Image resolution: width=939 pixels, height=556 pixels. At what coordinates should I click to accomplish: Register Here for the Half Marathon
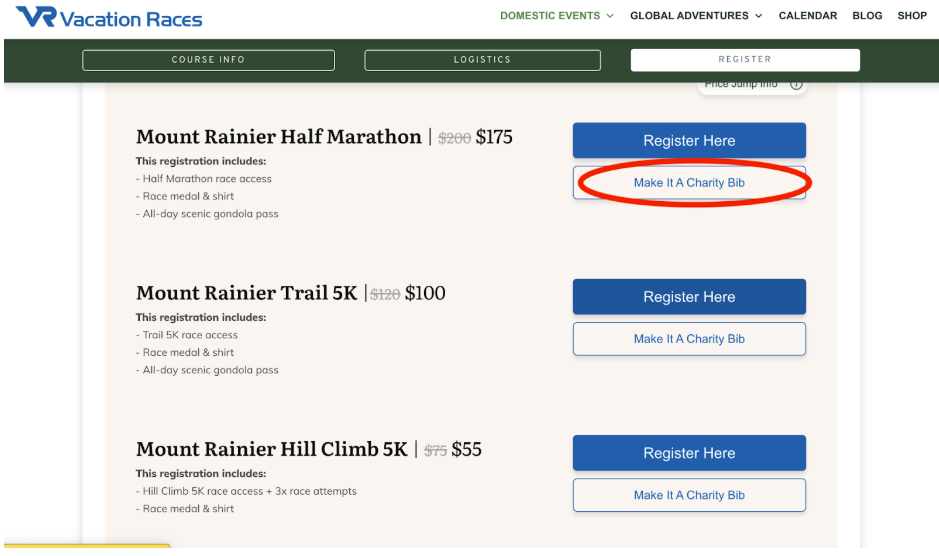[x=689, y=141]
